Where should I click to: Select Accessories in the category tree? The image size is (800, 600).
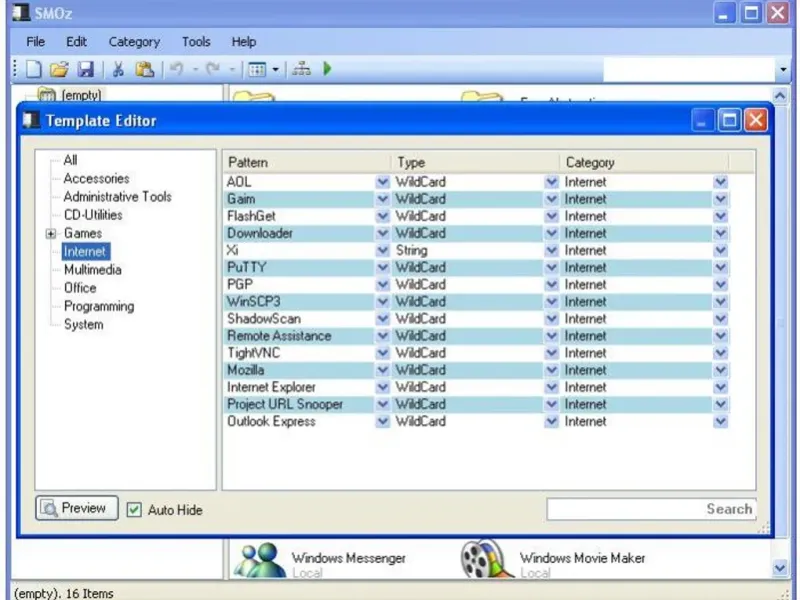(96, 179)
